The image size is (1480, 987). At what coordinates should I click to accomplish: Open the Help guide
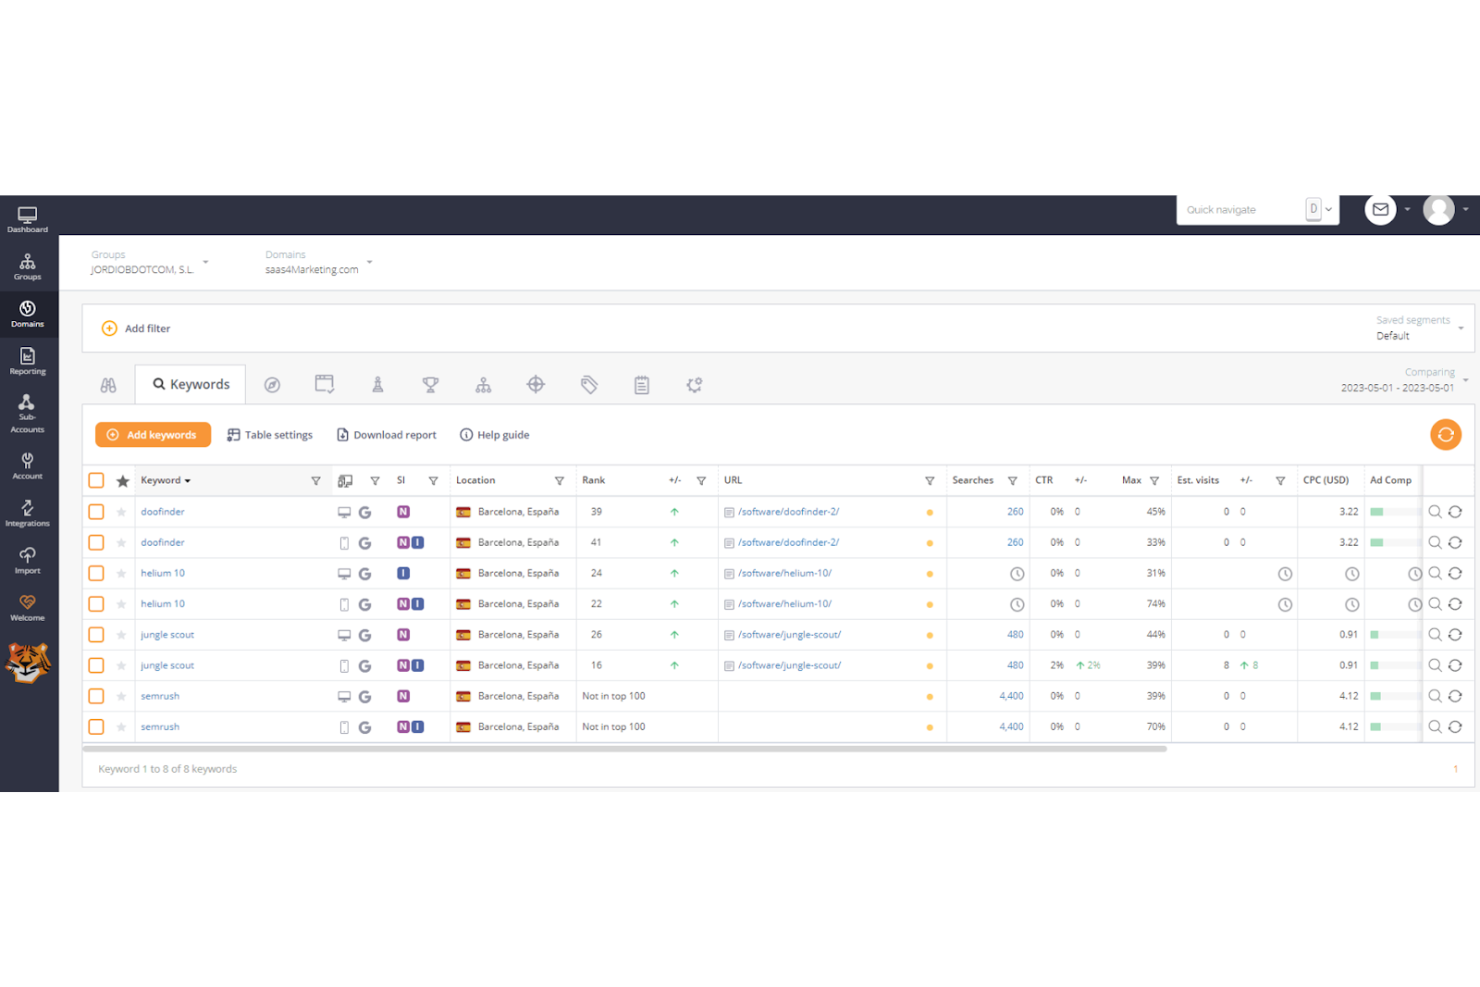495,435
